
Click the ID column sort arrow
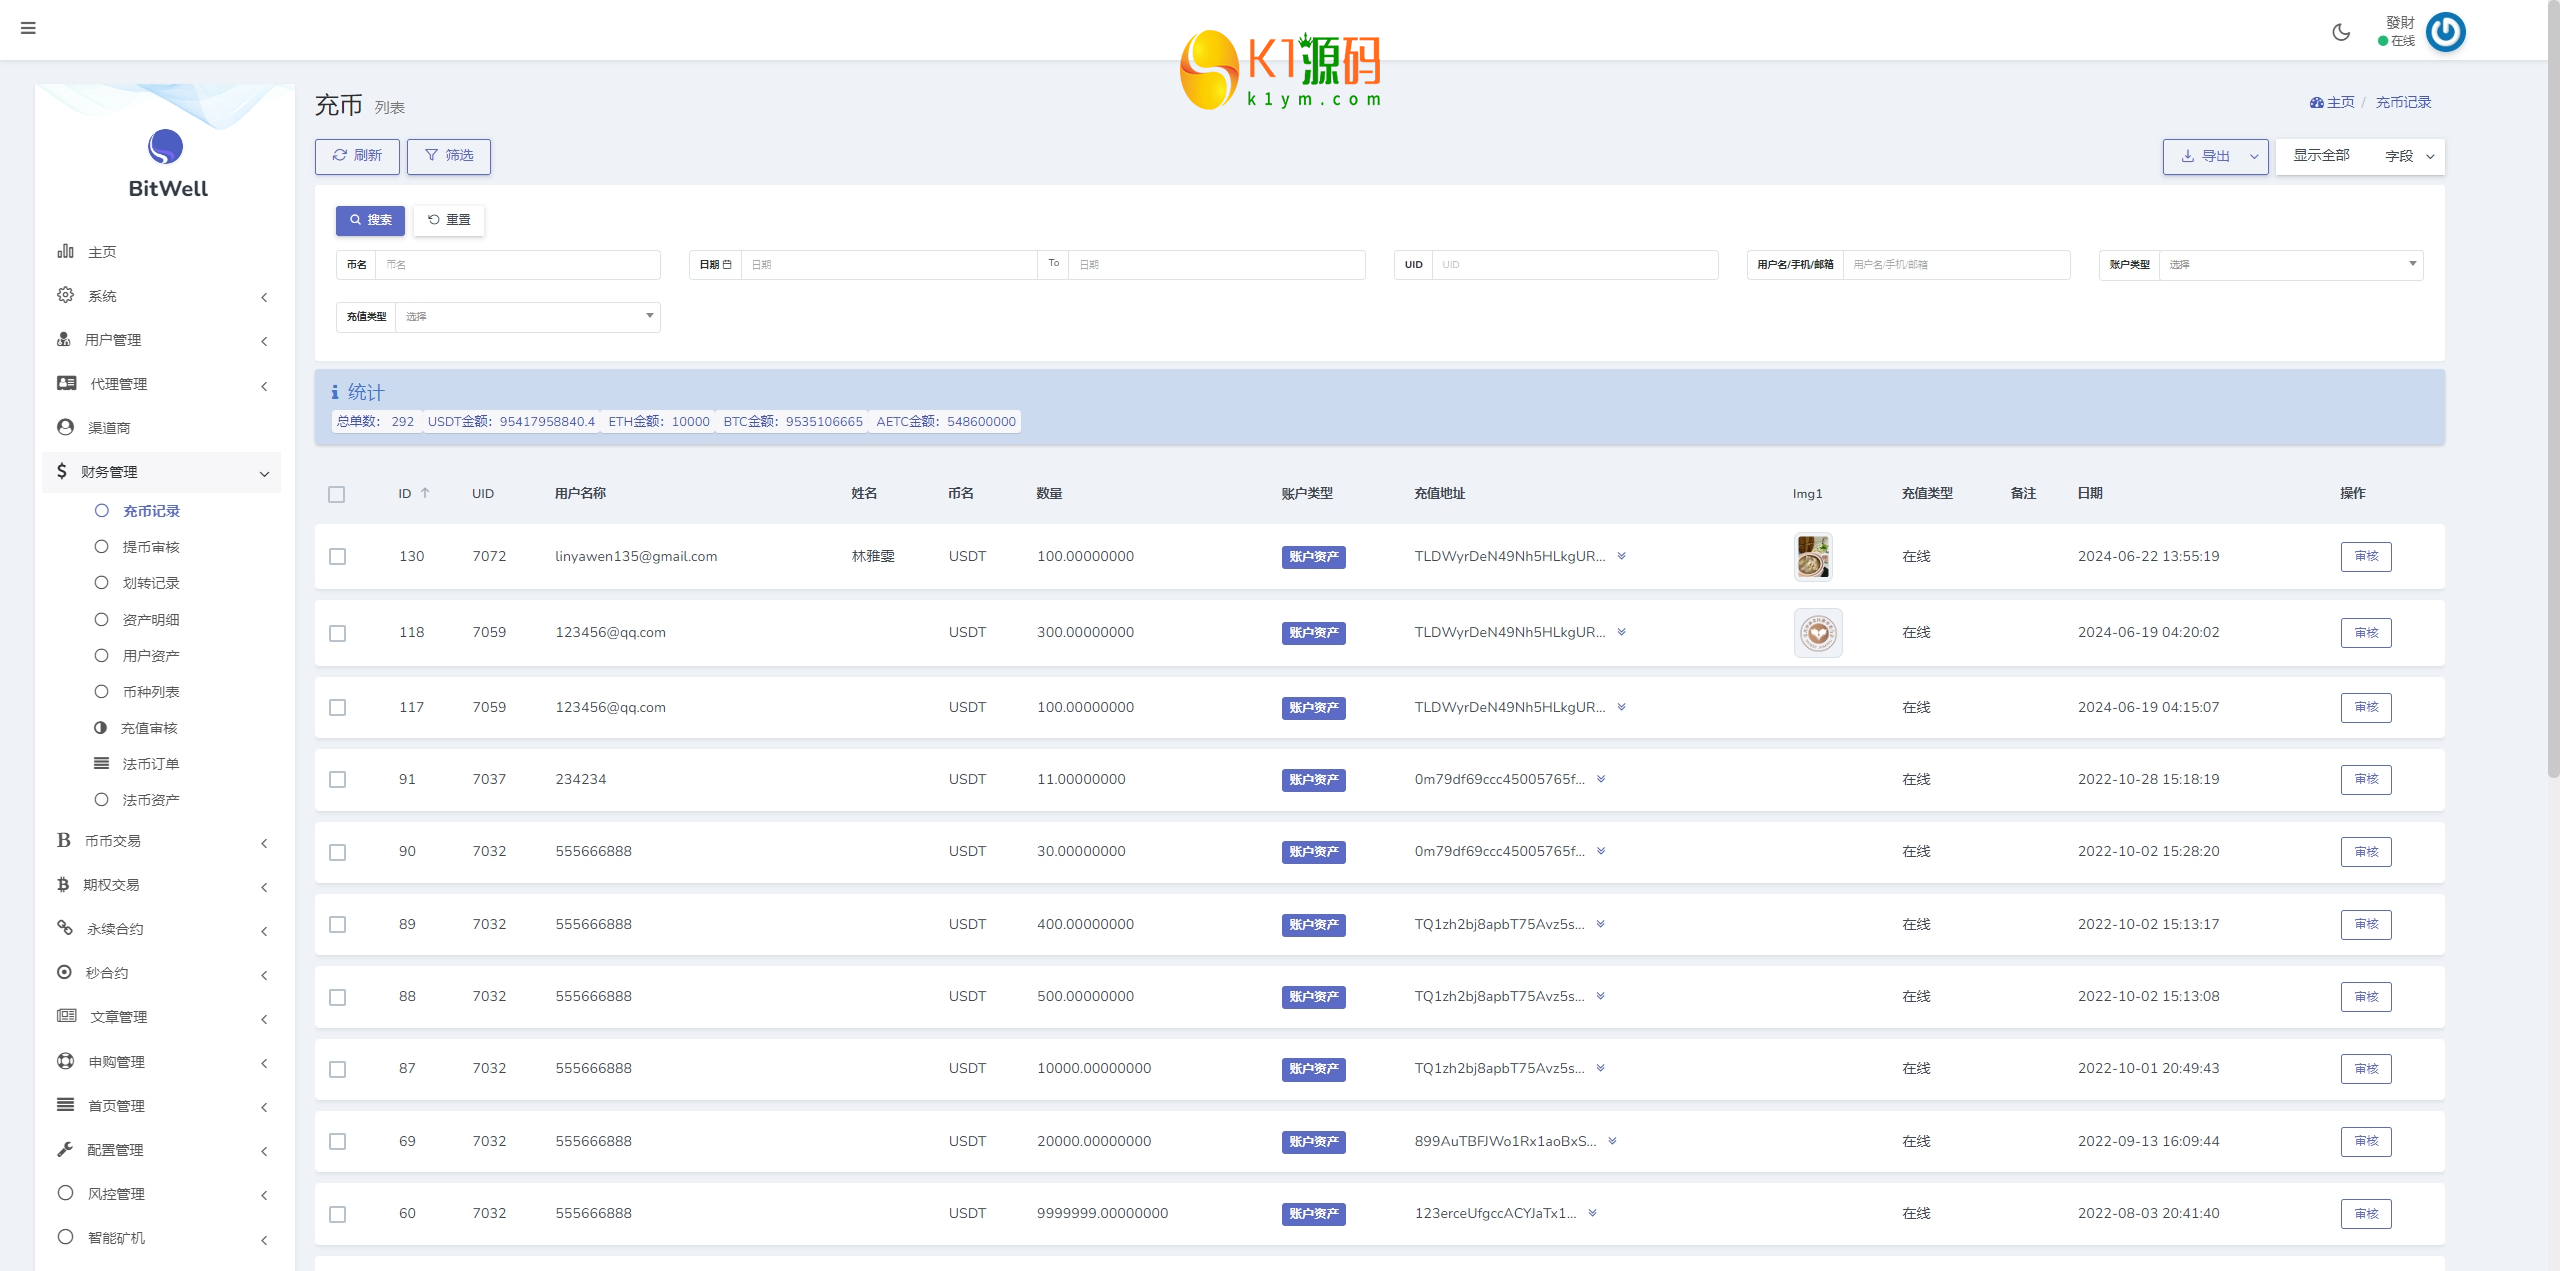[x=425, y=493]
